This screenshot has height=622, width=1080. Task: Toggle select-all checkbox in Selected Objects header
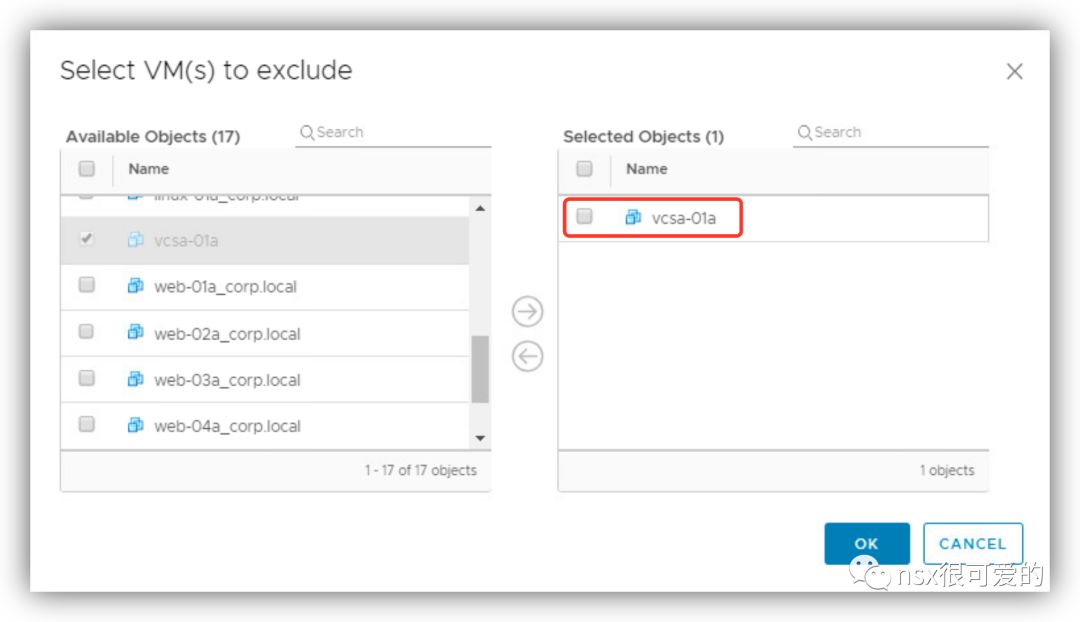coord(584,169)
